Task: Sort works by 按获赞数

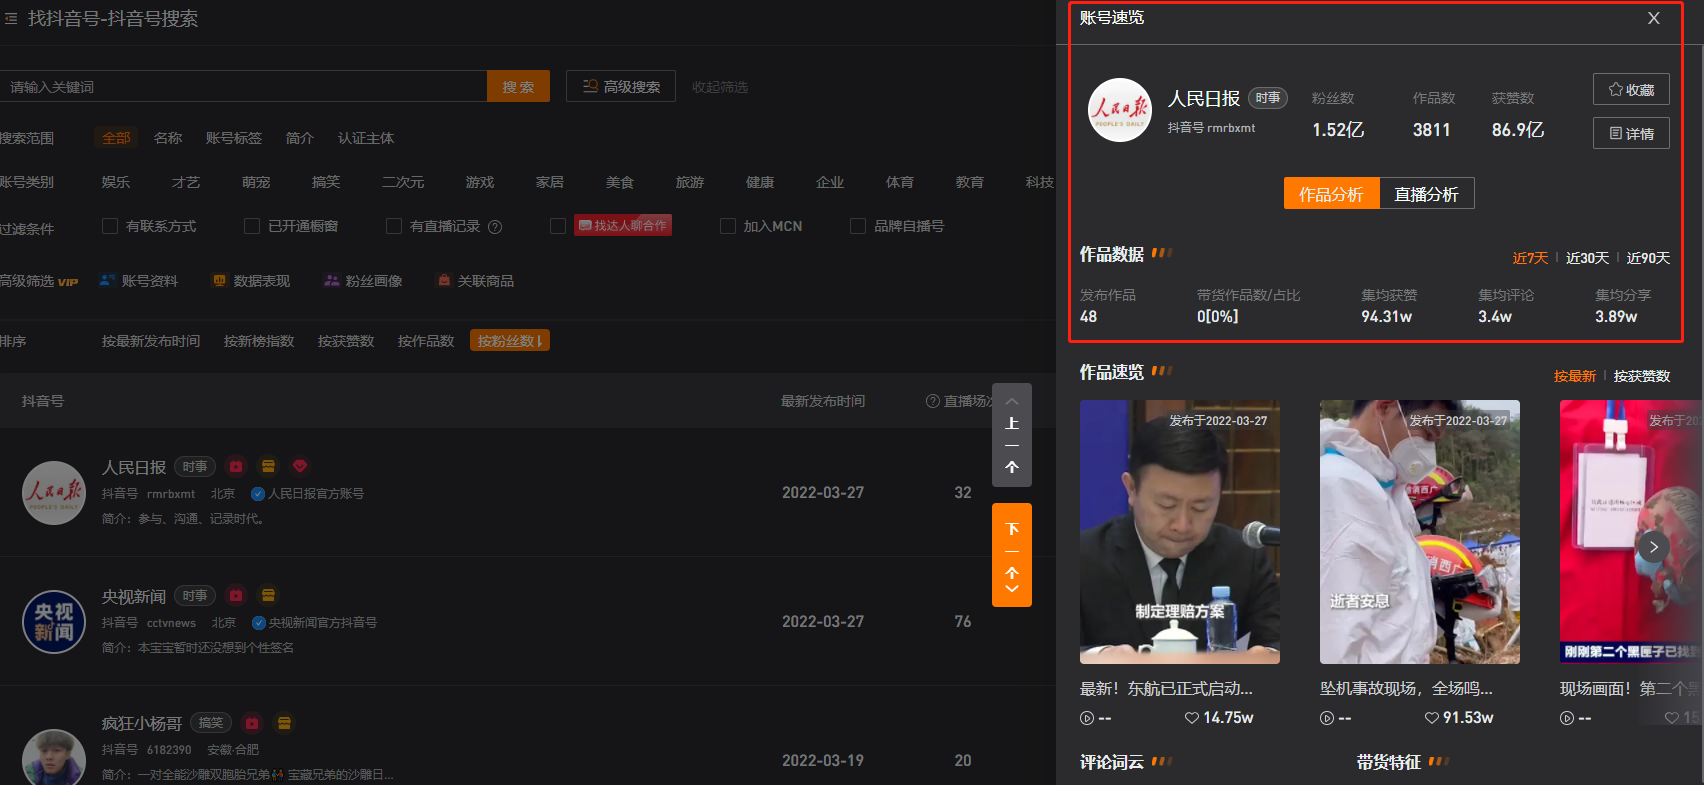Action: (1642, 376)
